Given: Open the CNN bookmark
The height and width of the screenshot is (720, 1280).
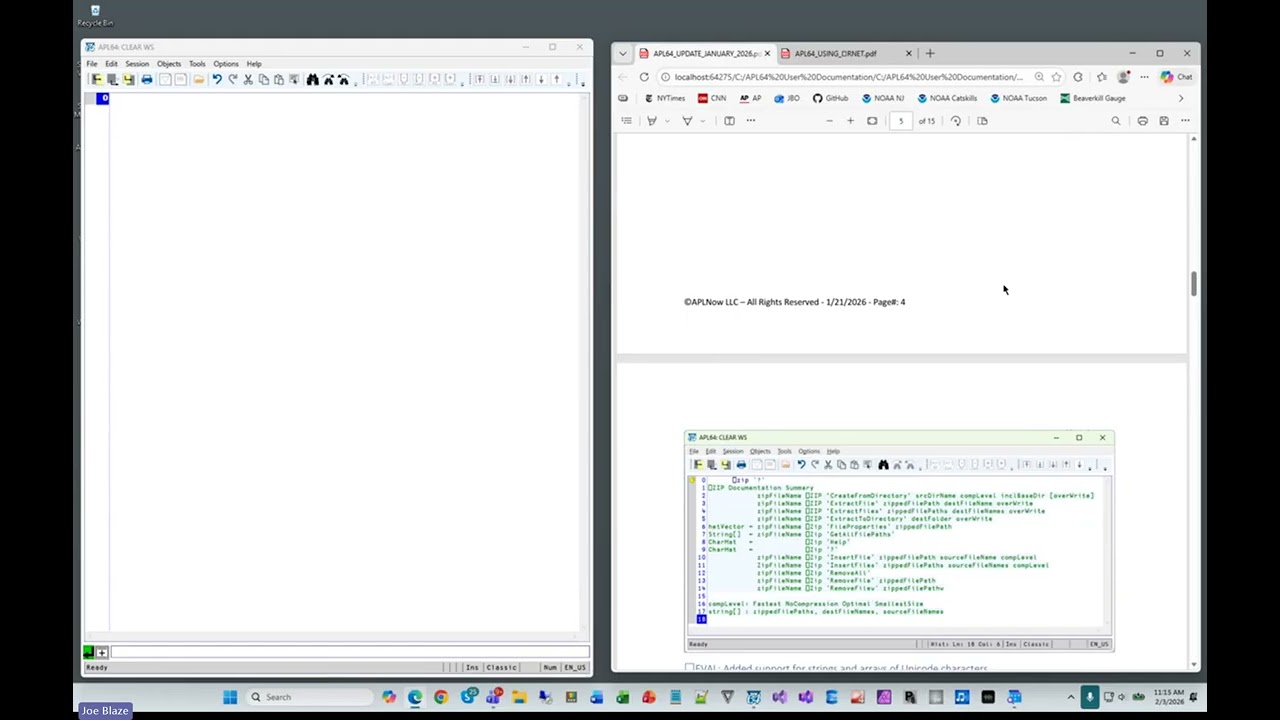Looking at the screenshot, I should (x=712, y=98).
